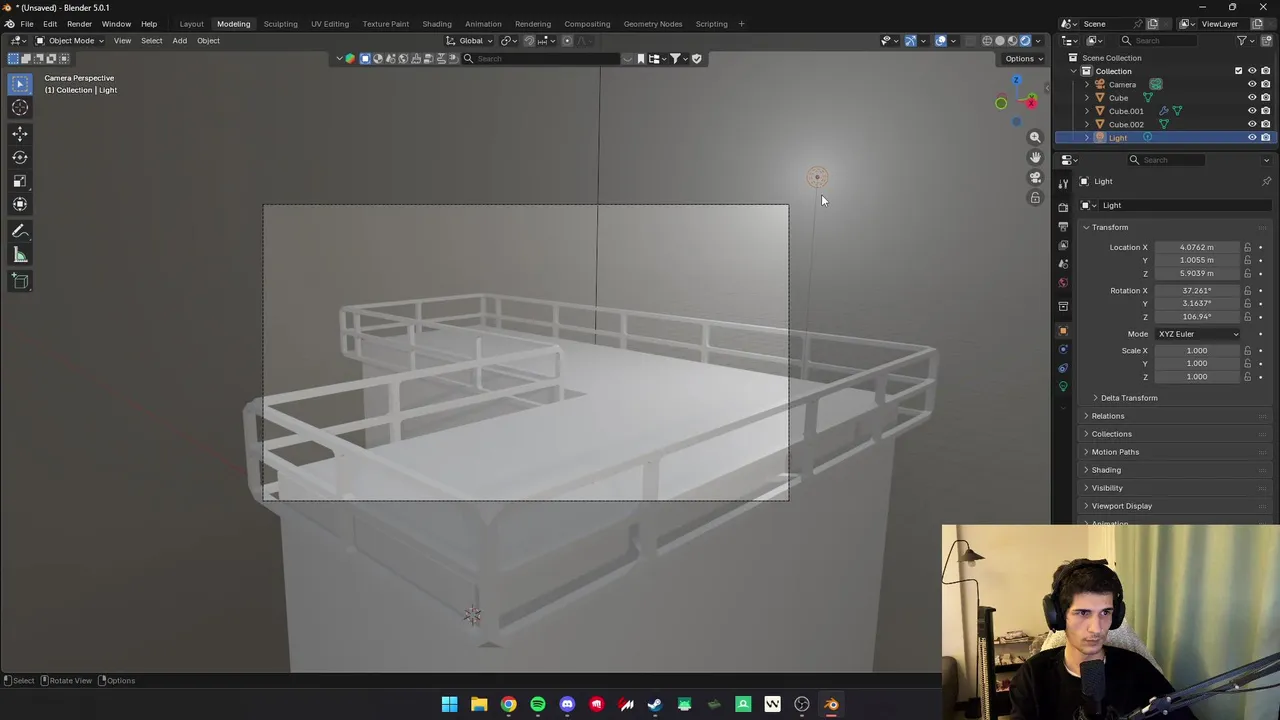Open Spotify from the taskbar
The image size is (1280, 720).
pos(538,705)
